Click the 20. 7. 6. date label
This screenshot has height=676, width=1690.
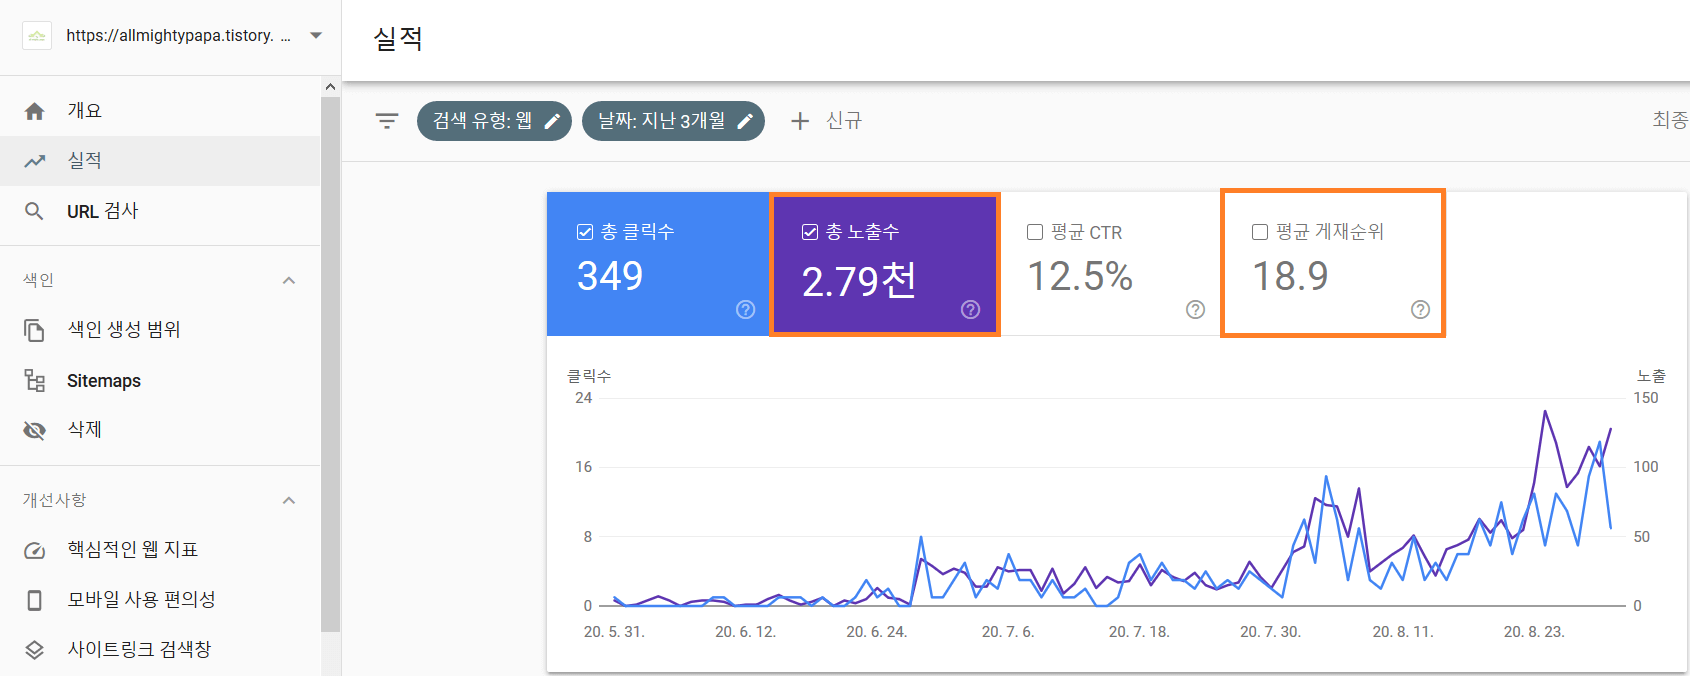(x=1008, y=632)
